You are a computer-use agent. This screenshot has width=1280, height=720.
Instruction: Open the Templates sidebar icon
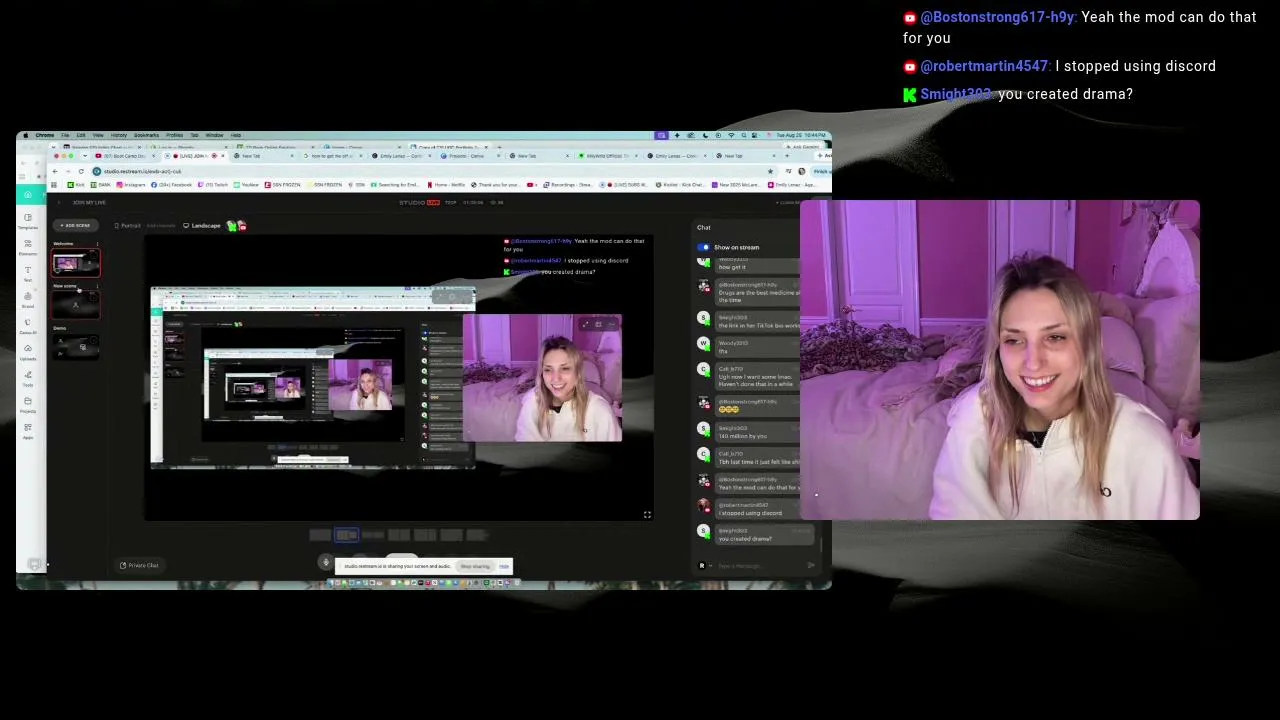28,220
